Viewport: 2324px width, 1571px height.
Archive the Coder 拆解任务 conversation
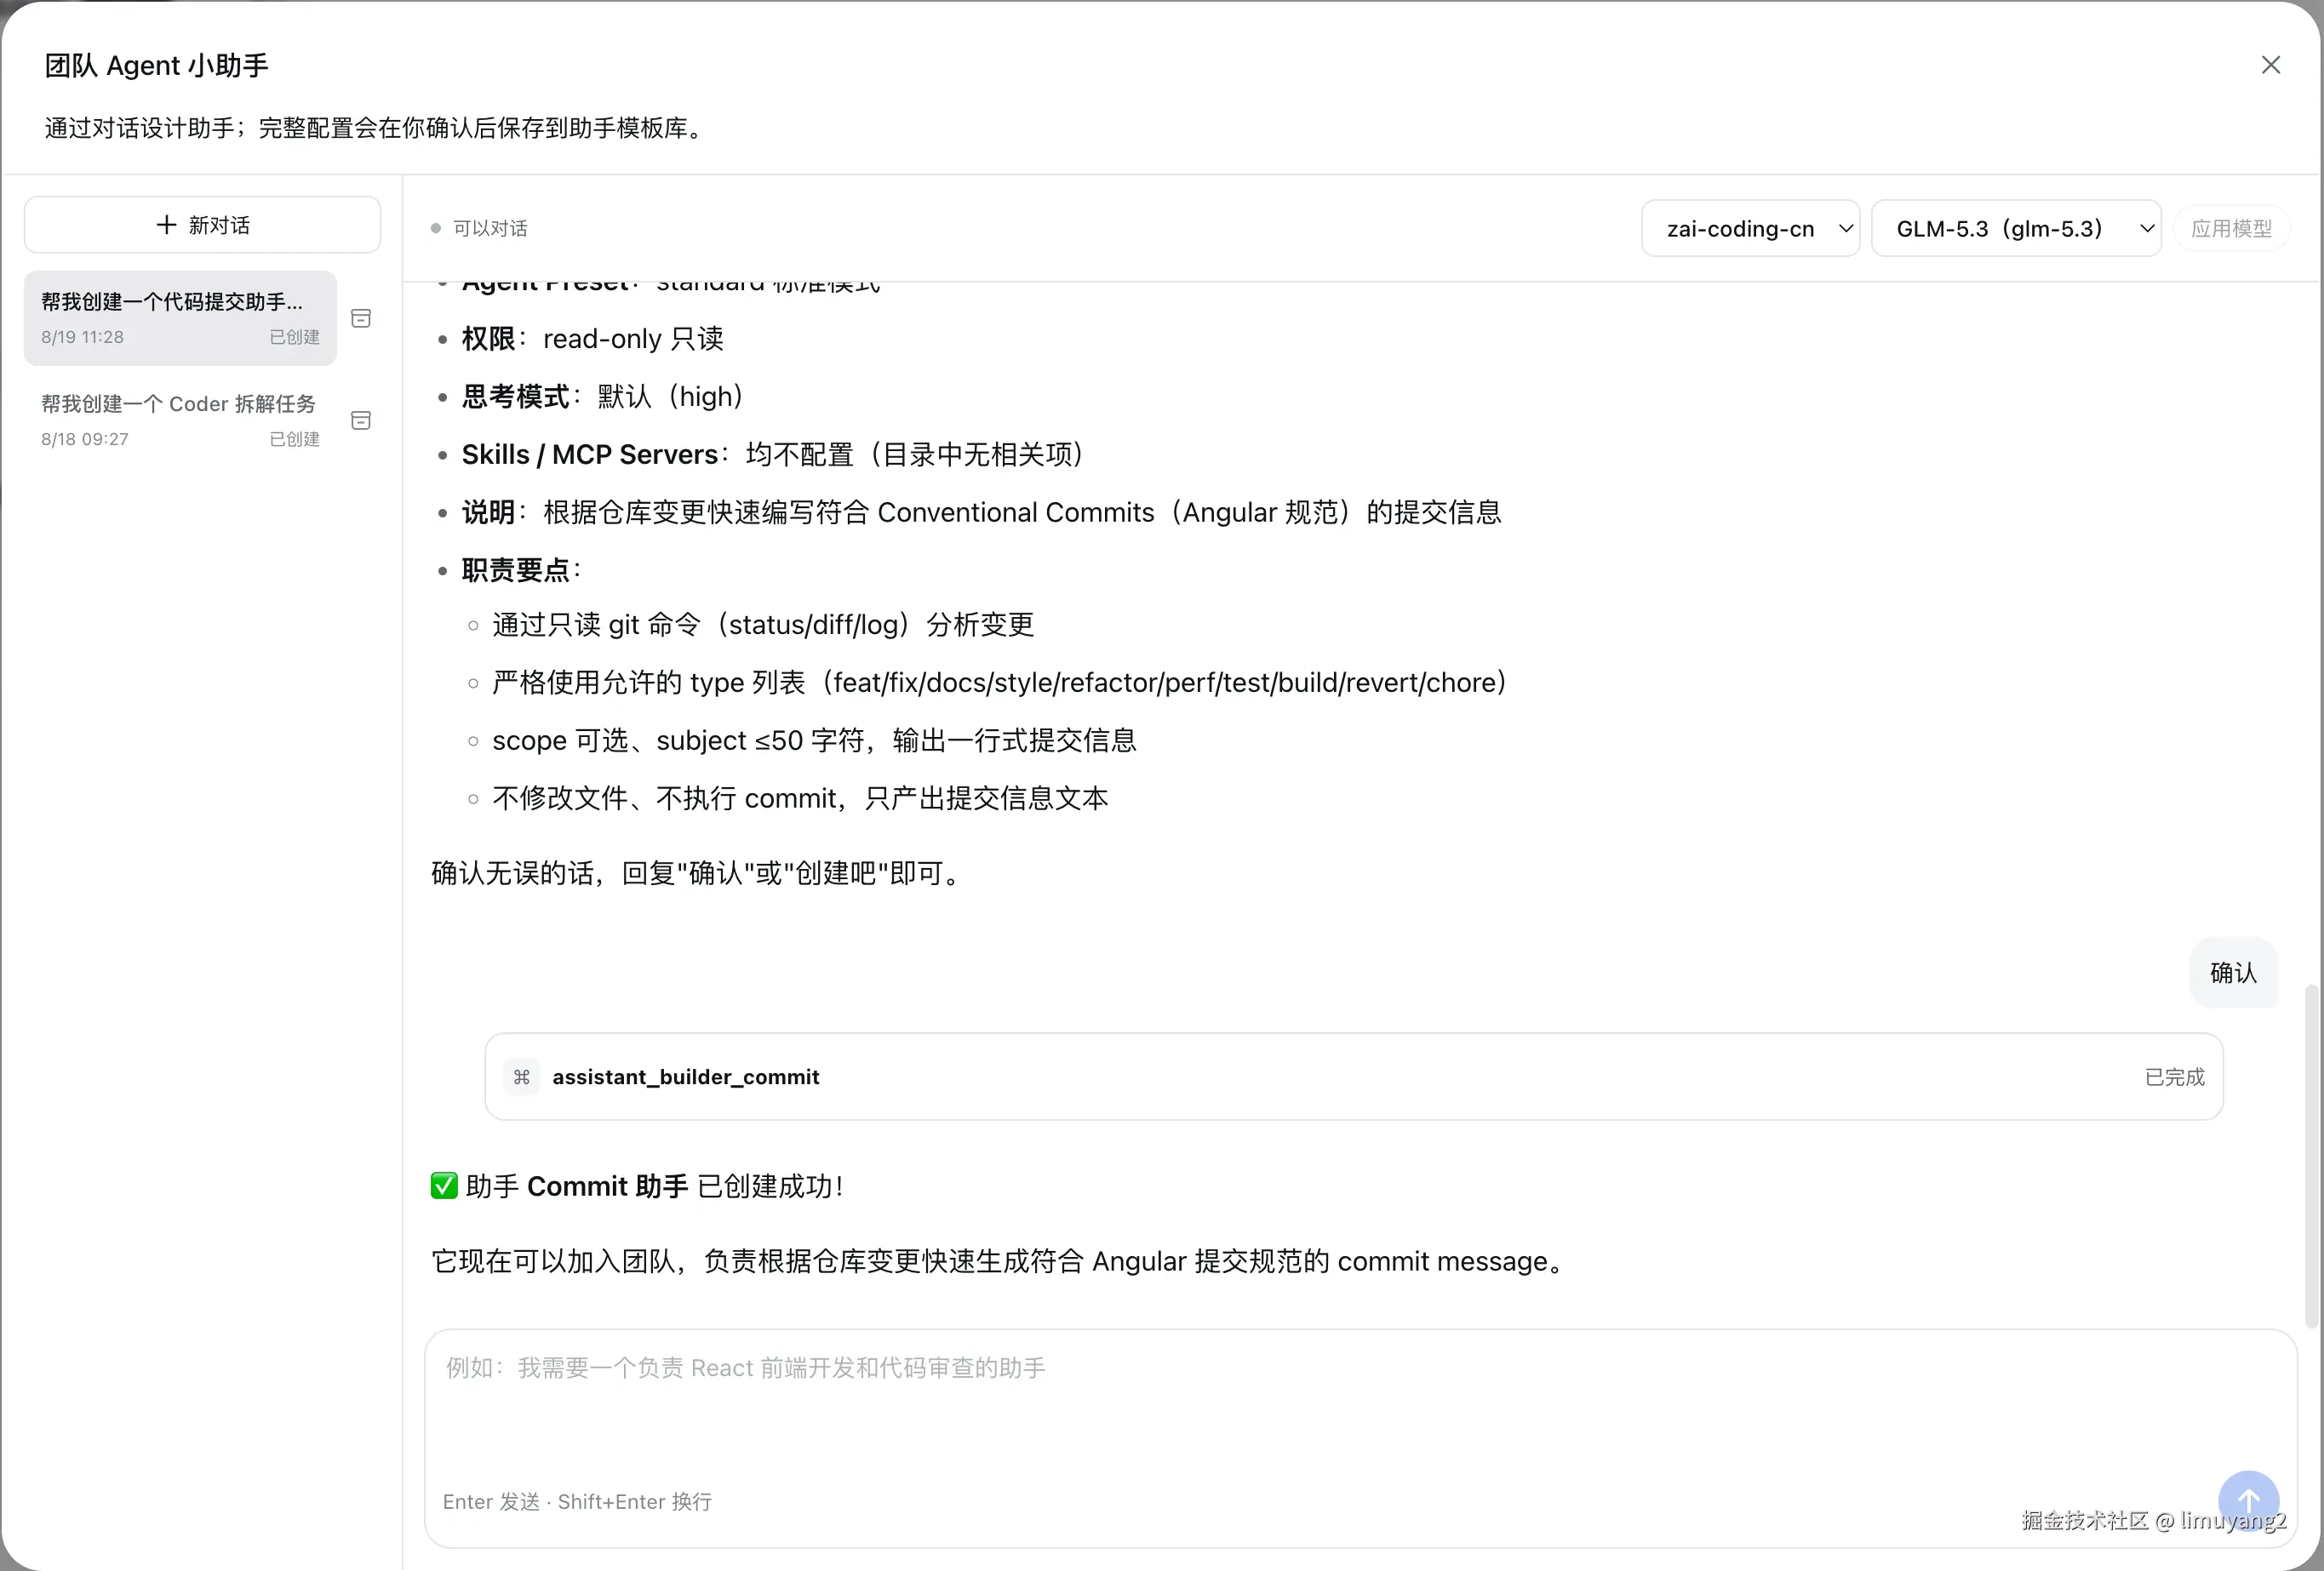[x=361, y=420]
